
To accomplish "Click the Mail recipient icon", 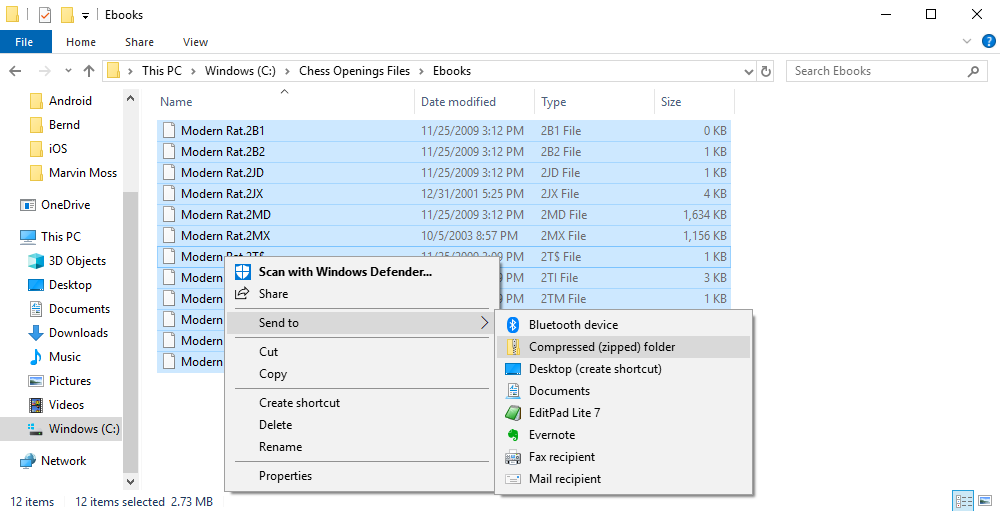I will (513, 479).
